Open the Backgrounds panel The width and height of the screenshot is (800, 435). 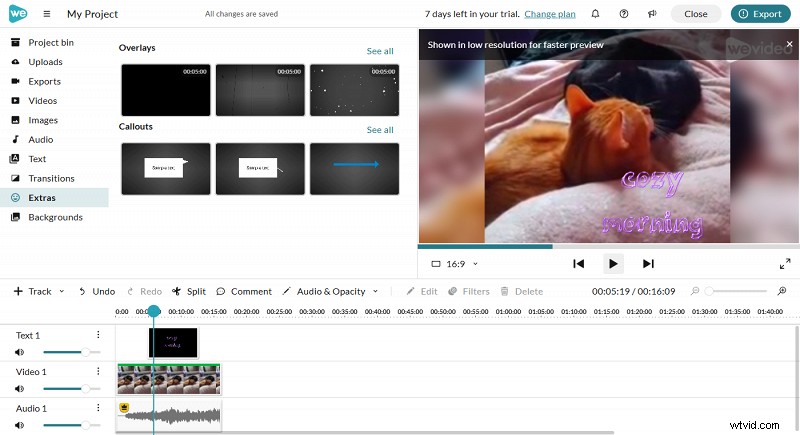click(54, 217)
